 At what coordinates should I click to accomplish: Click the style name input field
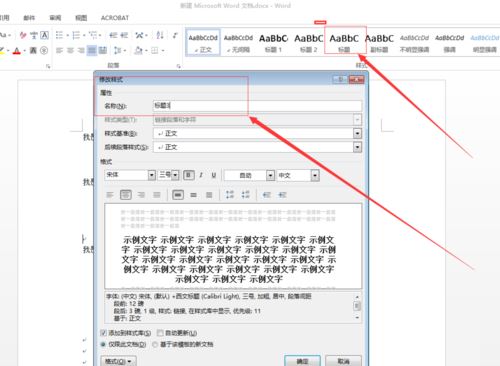257,106
